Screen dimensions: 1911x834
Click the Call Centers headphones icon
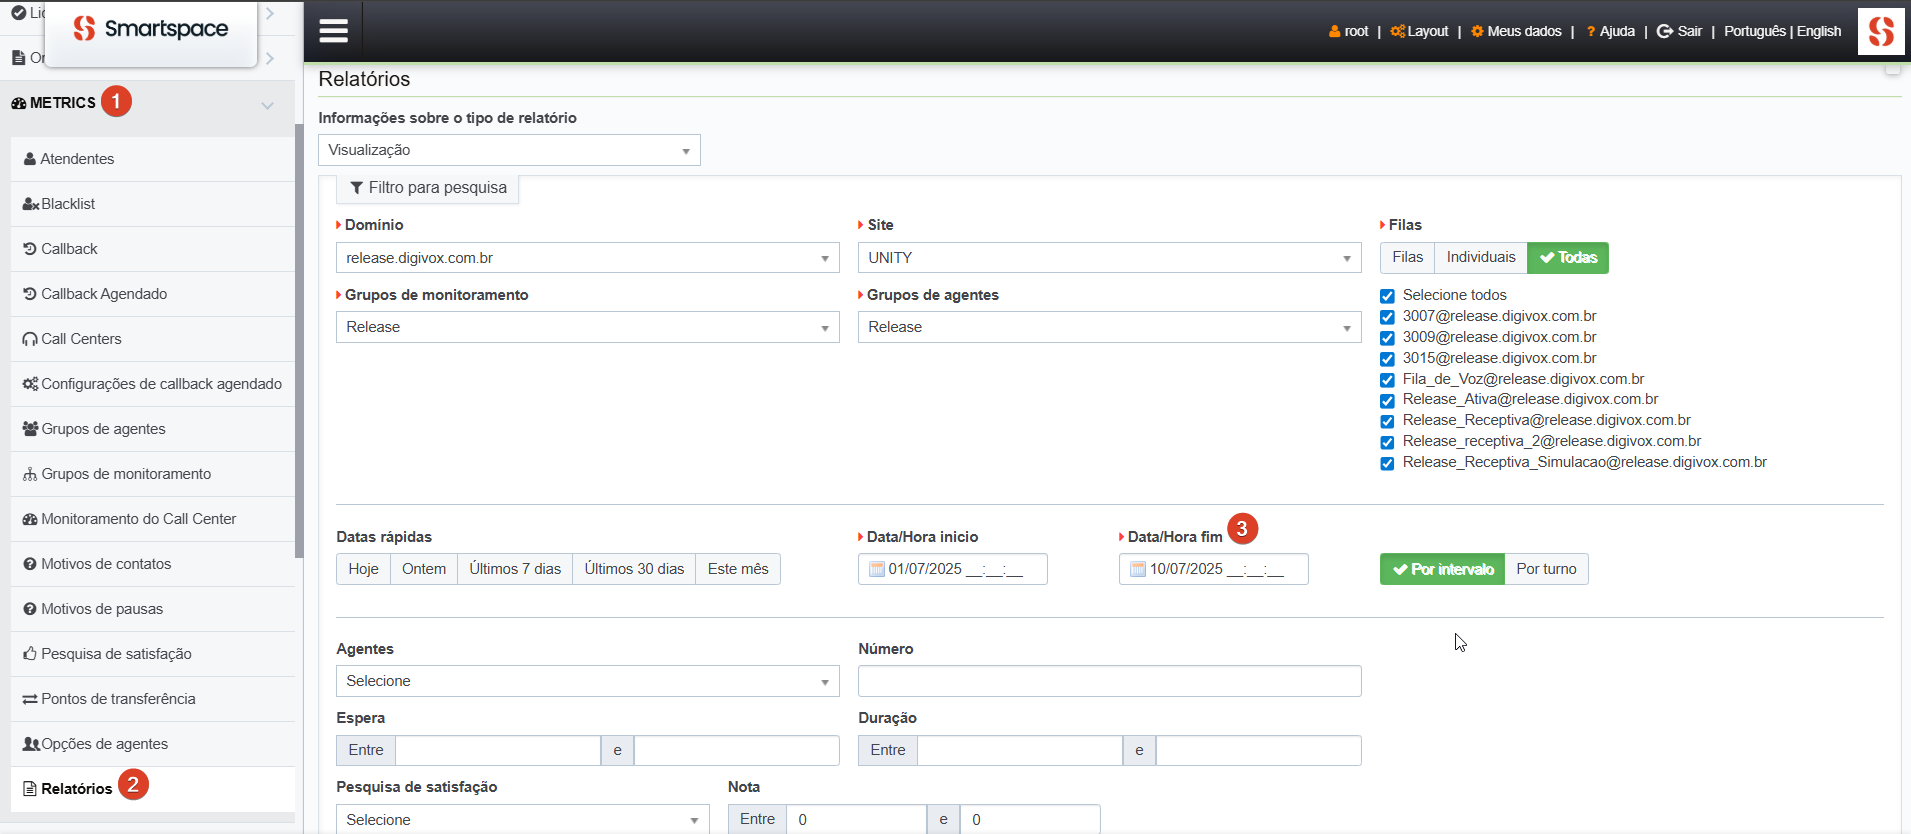click(x=30, y=339)
